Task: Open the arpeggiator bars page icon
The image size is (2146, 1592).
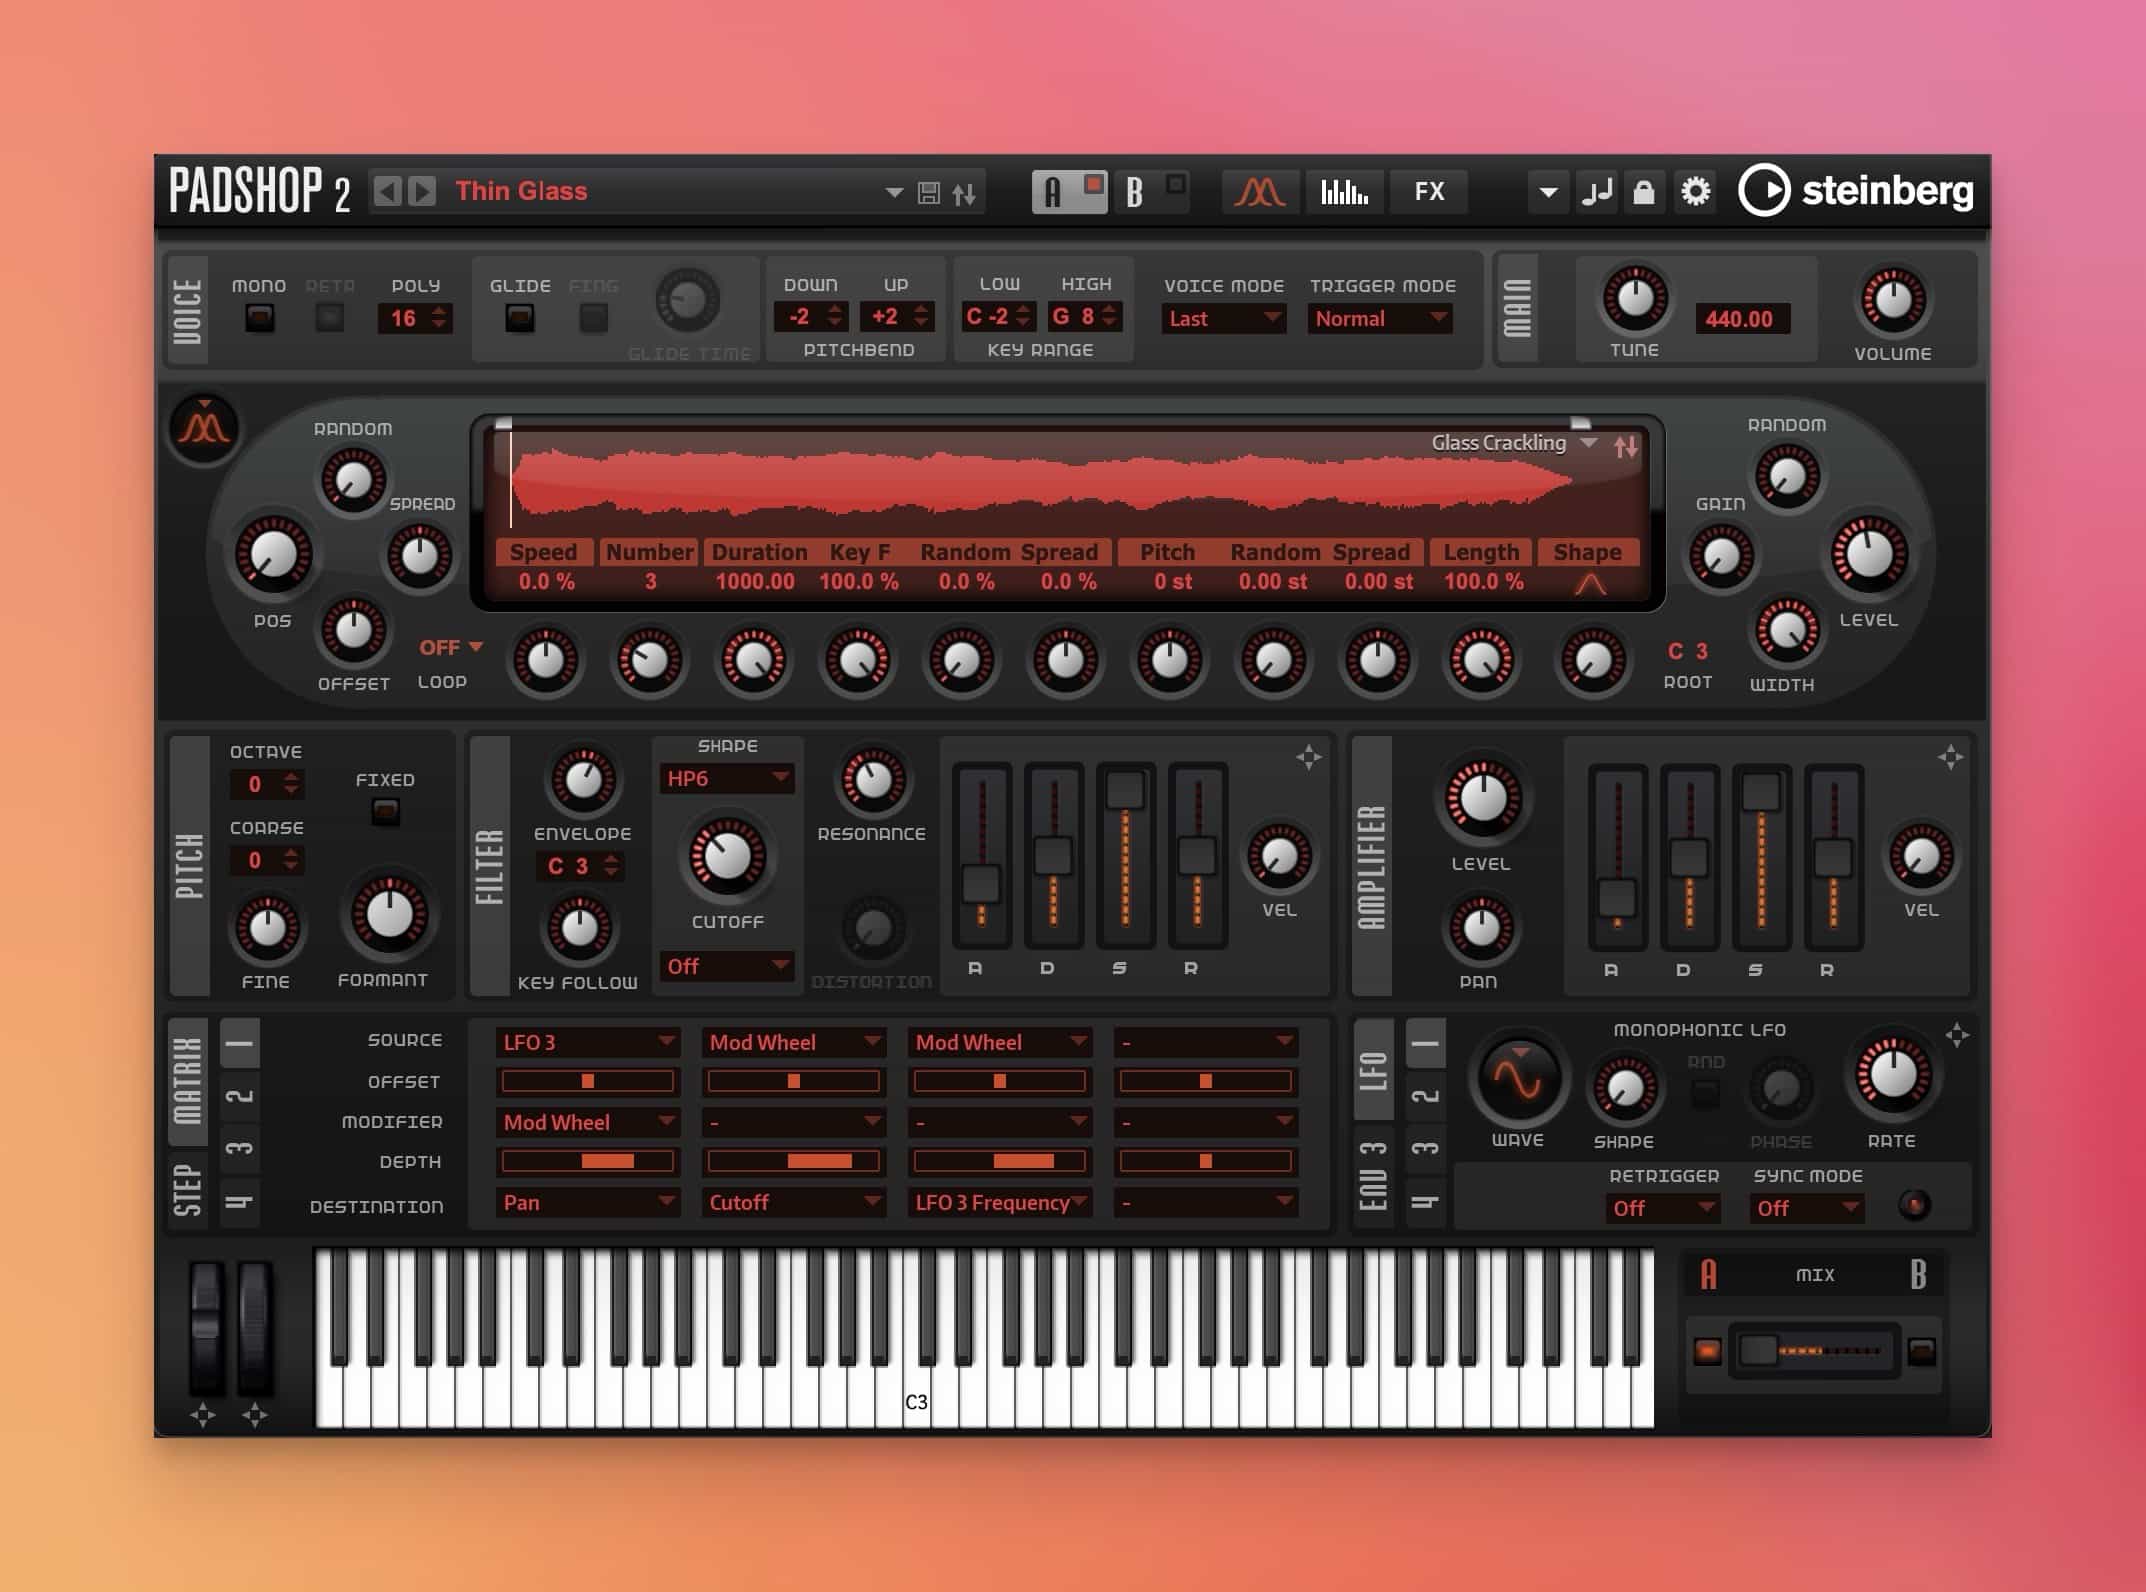Action: (1344, 191)
